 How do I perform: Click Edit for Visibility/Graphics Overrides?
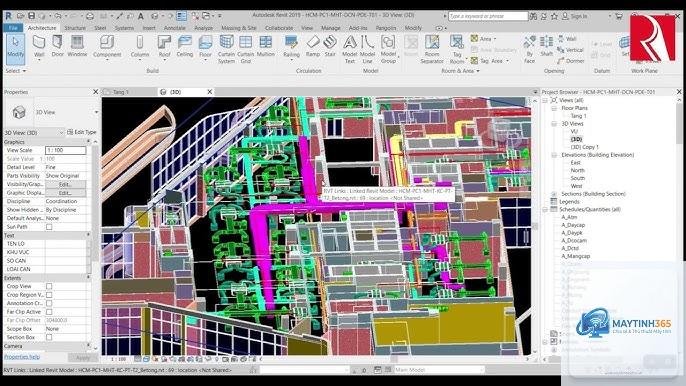(65, 184)
